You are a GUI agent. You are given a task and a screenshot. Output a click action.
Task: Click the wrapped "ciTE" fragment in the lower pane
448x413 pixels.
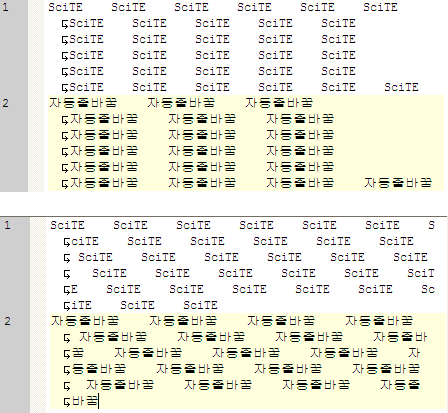[x=85, y=241]
